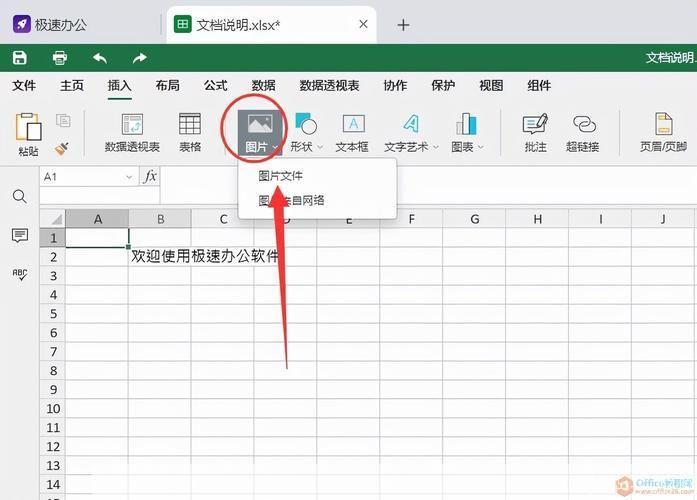Select column A header
The width and height of the screenshot is (697, 500).
click(97, 219)
